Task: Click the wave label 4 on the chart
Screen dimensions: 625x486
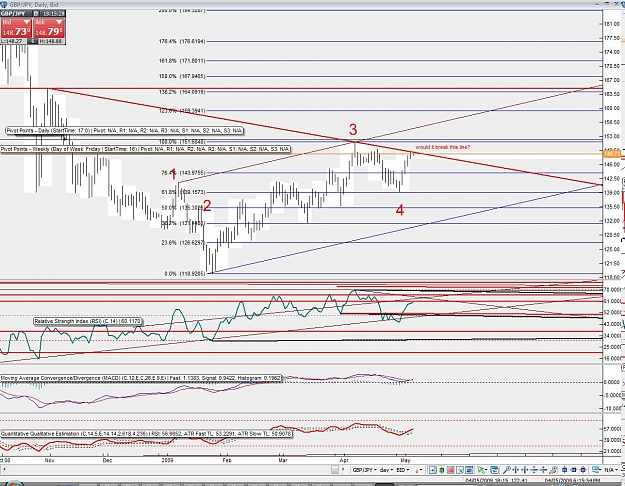Action: [400, 210]
